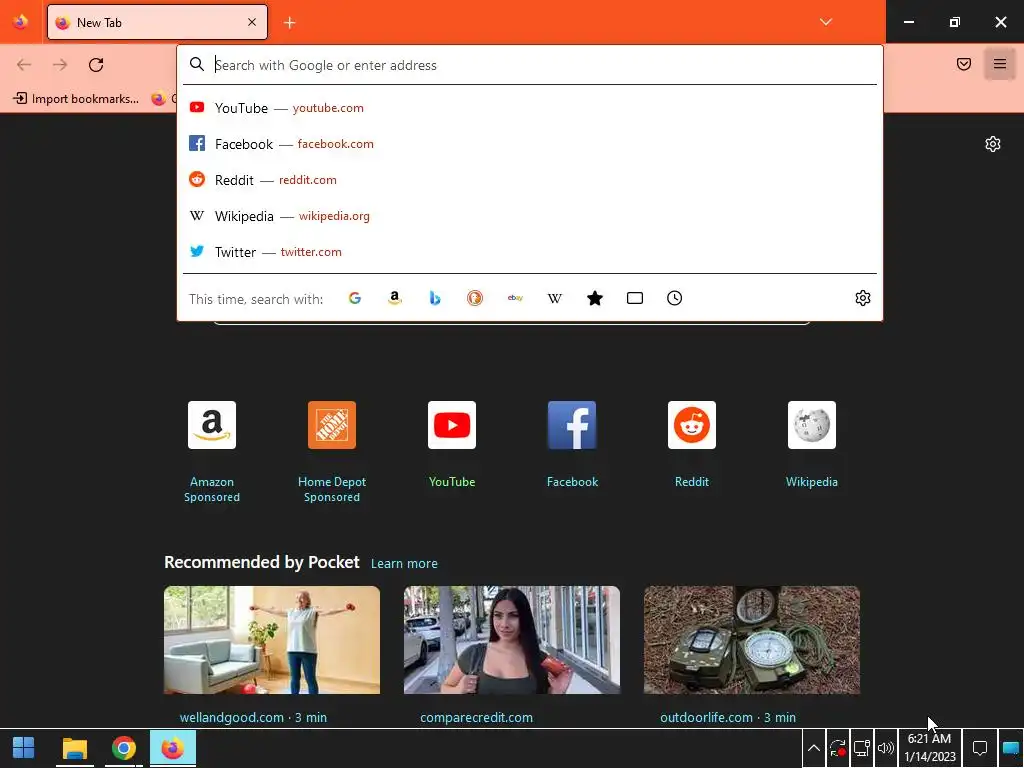Image resolution: width=1024 pixels, height=768 pixels.
Task: Expand the list all tabs chevron
Action: pyautogui.click(x=826, y=22)
